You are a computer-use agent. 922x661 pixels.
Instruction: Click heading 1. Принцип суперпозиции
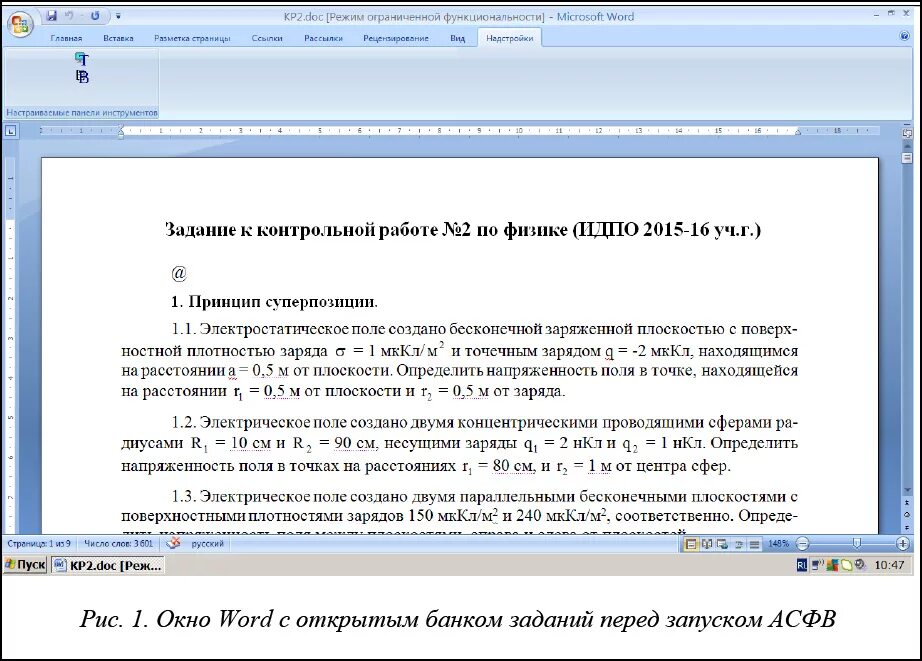[x=274, y=302]
